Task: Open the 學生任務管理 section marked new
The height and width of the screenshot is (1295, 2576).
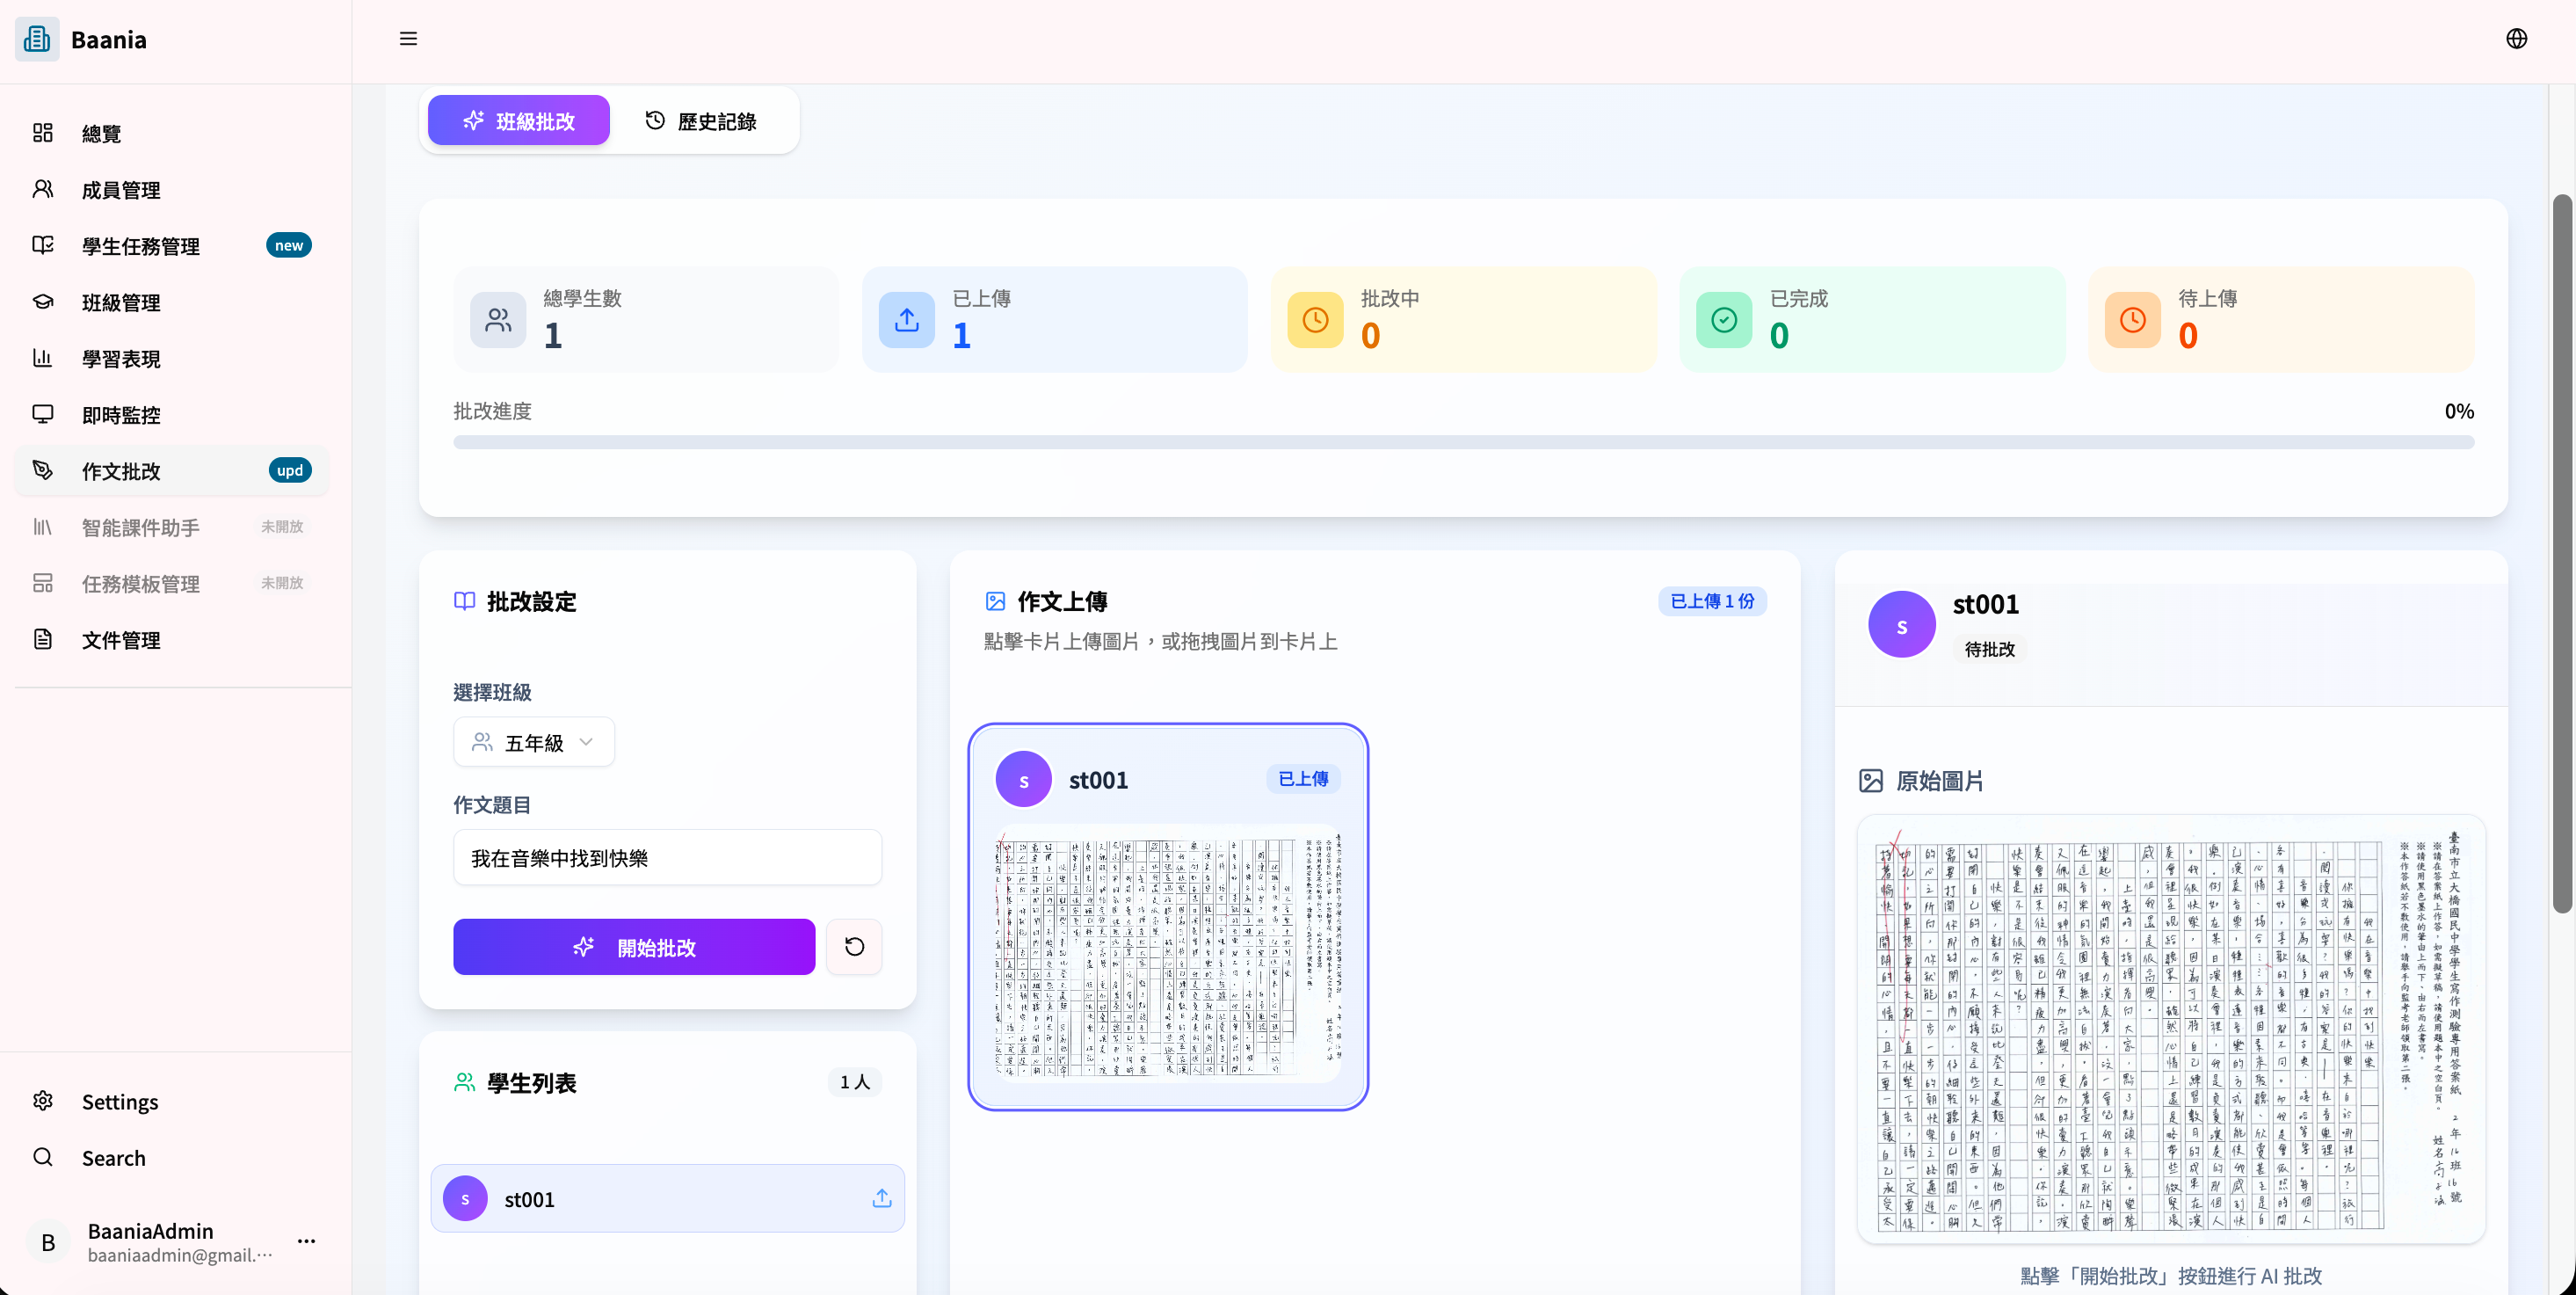Action: click(x=140, y=246)
